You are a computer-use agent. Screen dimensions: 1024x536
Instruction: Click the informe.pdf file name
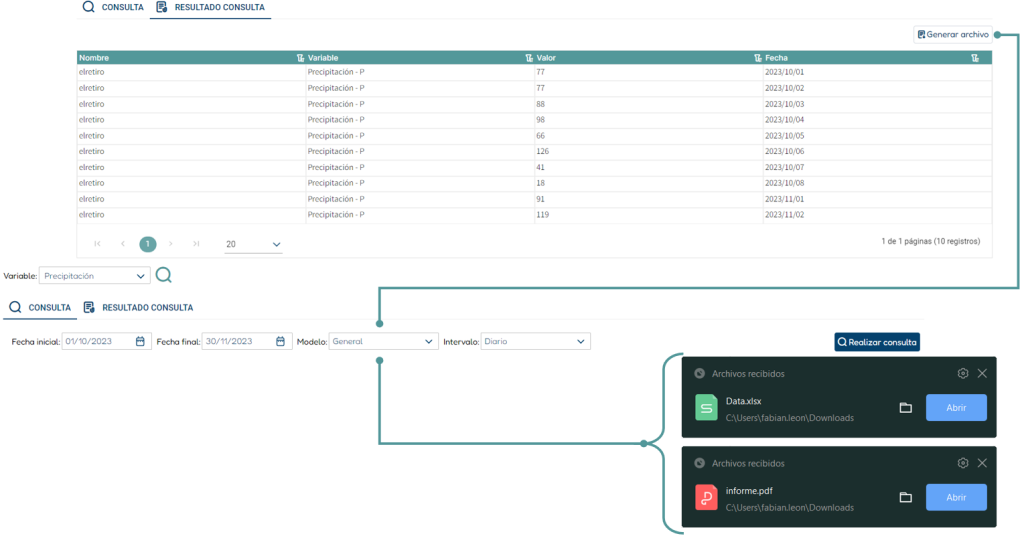[x=749, y=491]
